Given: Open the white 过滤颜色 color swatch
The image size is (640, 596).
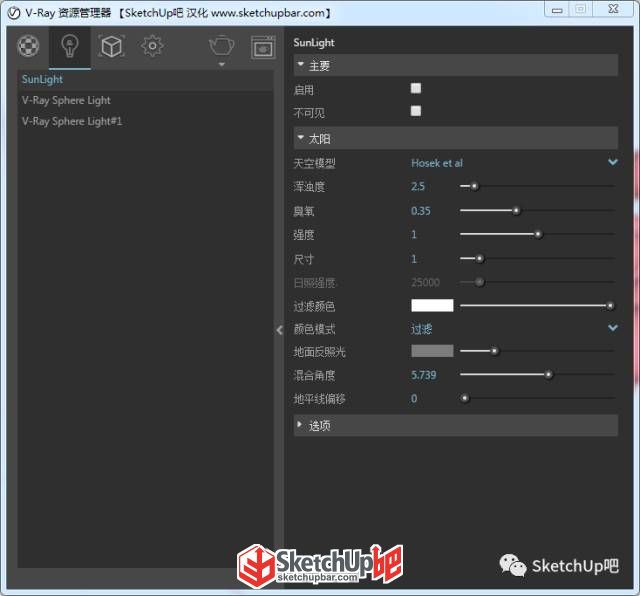Looking at the screenshot, I should tap(432, 305).
